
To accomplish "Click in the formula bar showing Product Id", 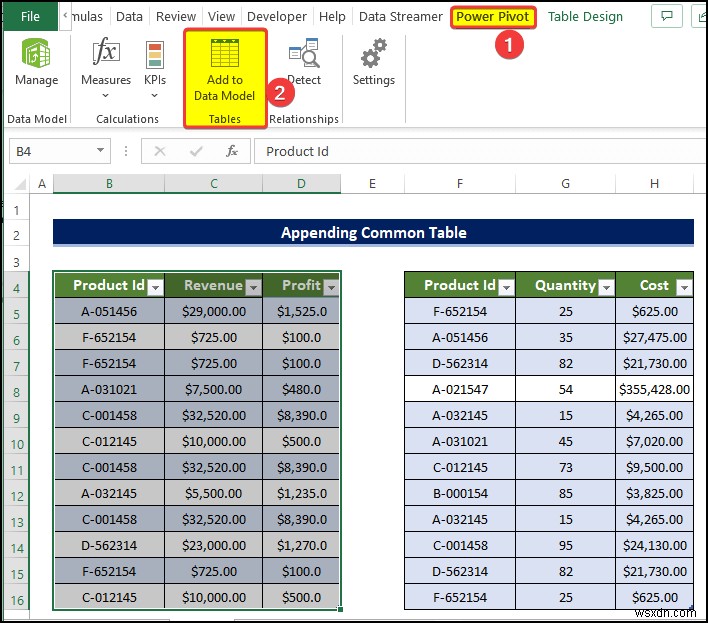I will [x=480, y=151].
